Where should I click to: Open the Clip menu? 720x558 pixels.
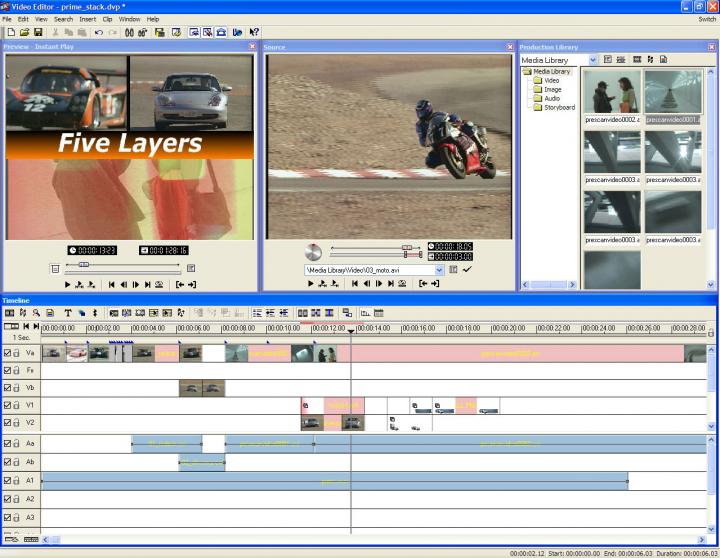108,19
